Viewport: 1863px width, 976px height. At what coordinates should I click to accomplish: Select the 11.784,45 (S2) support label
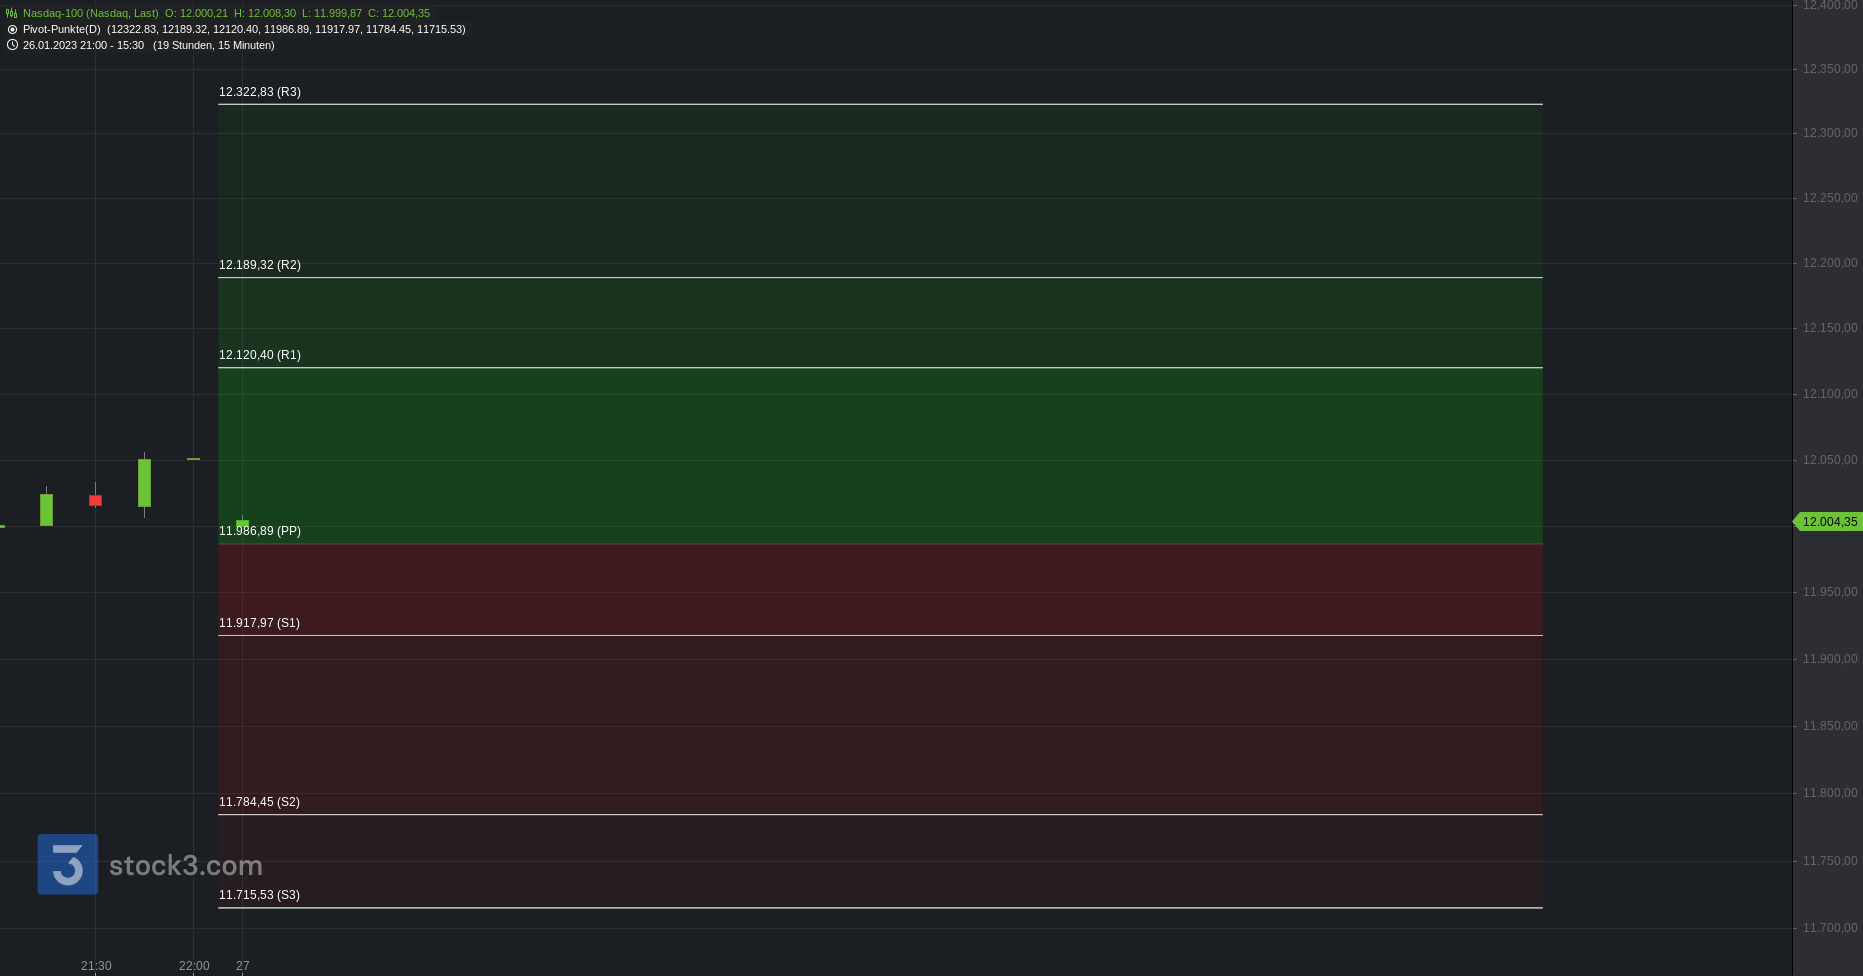click(259, 802)
